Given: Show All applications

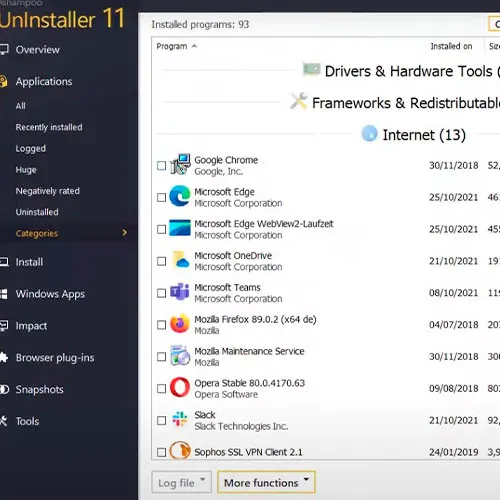Looking at the screenshot, I should coord(20,106).
